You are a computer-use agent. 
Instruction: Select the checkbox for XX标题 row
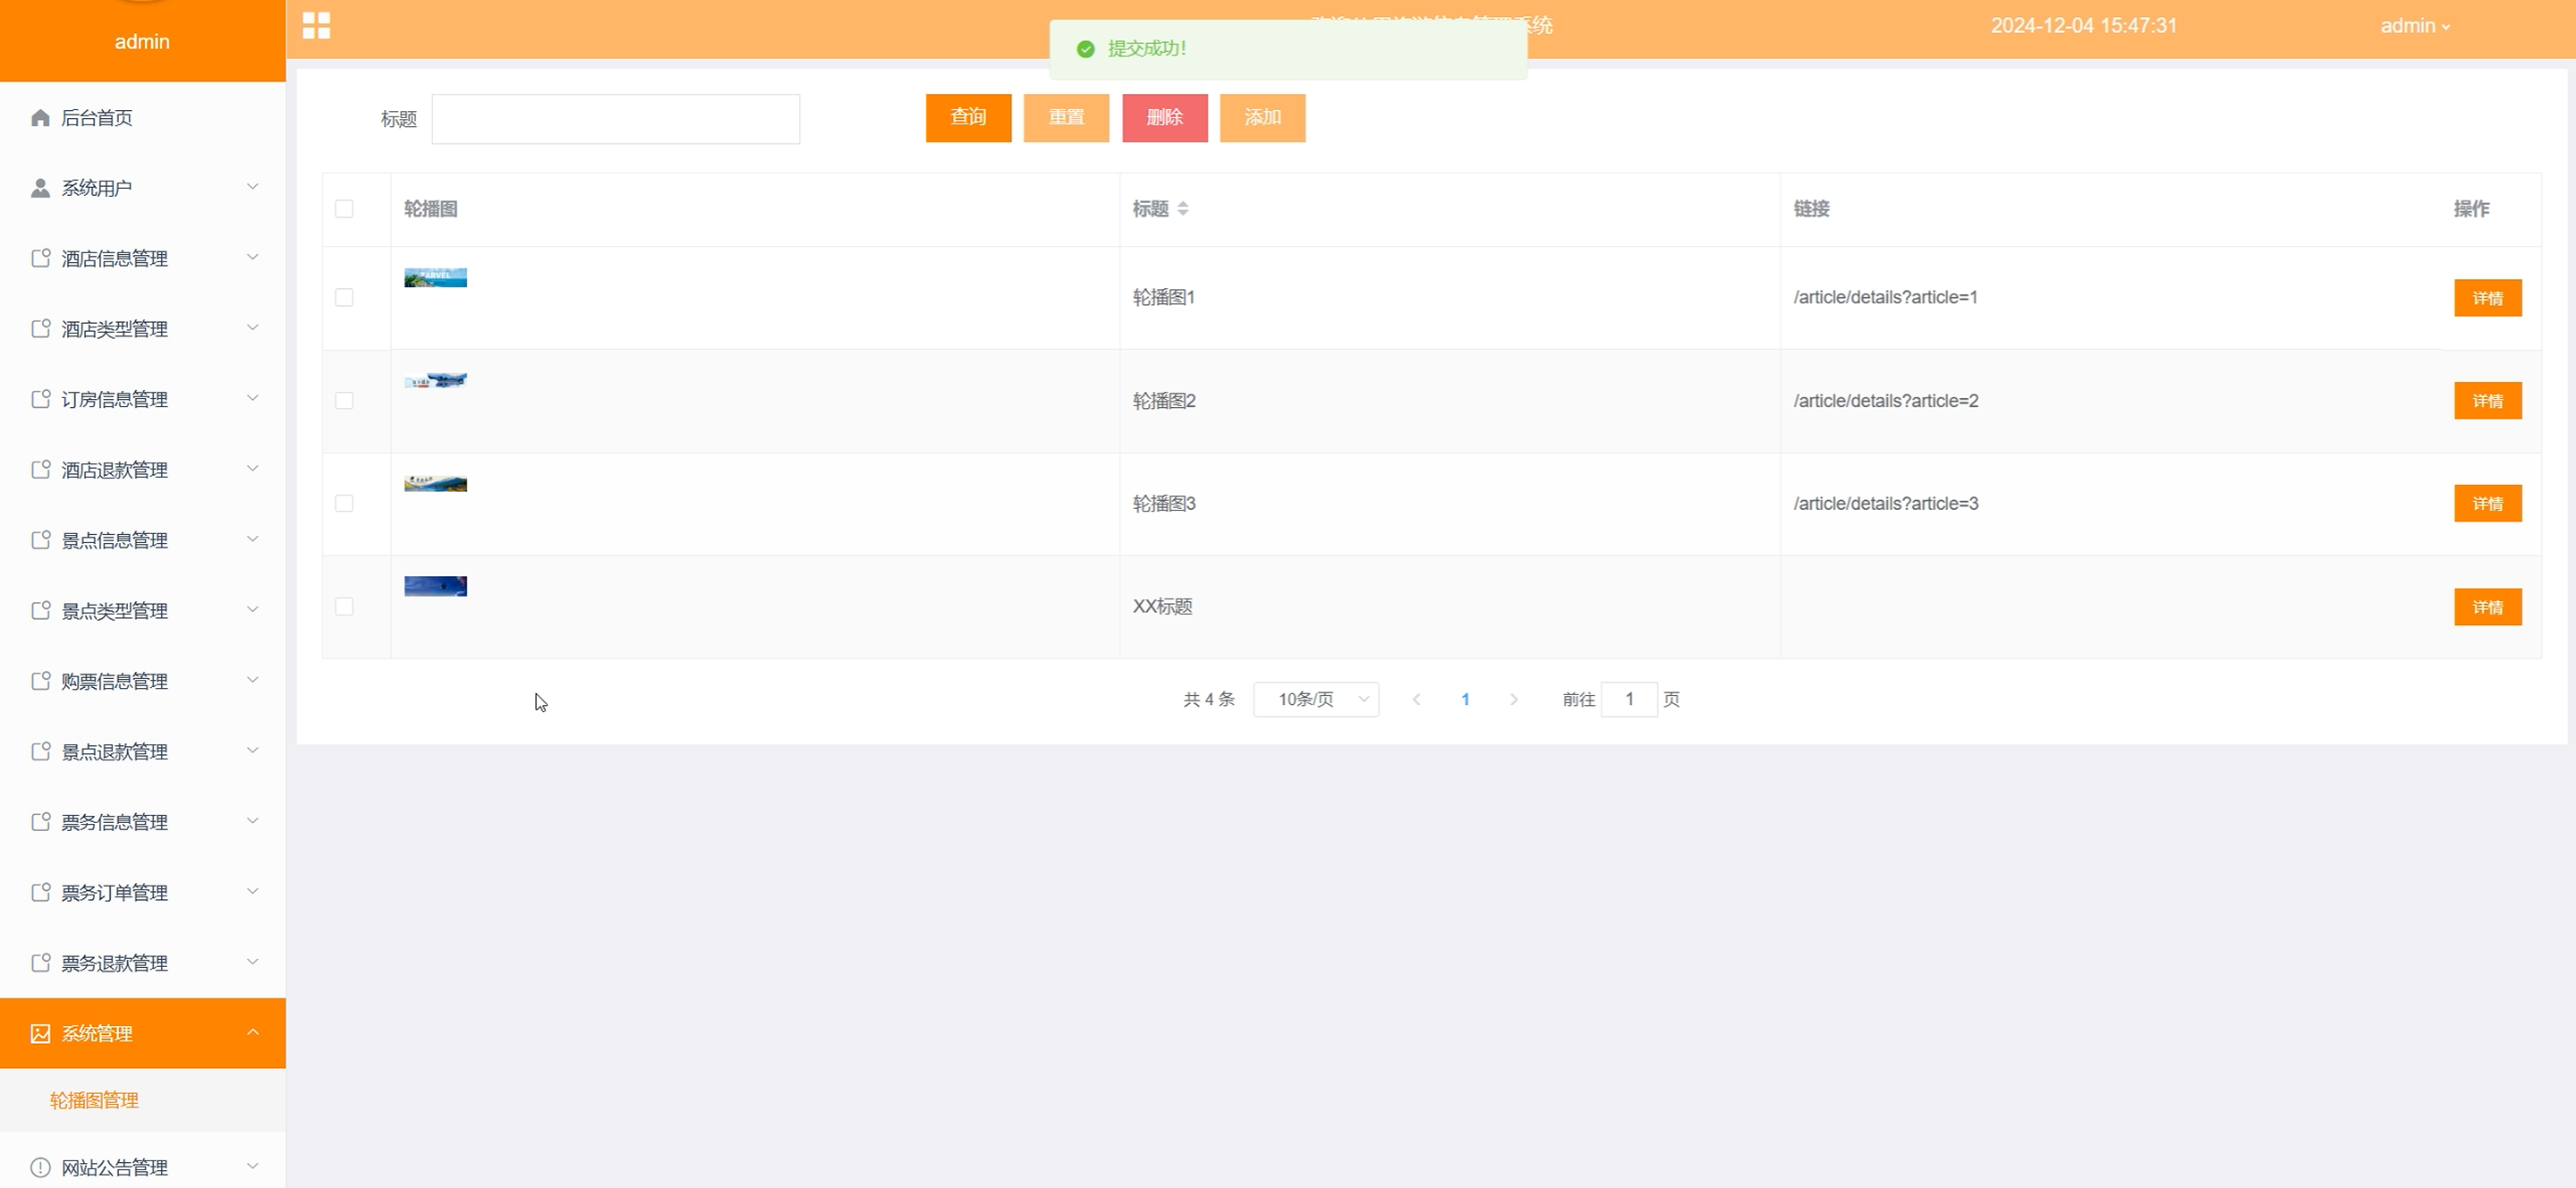click(344, 607)
